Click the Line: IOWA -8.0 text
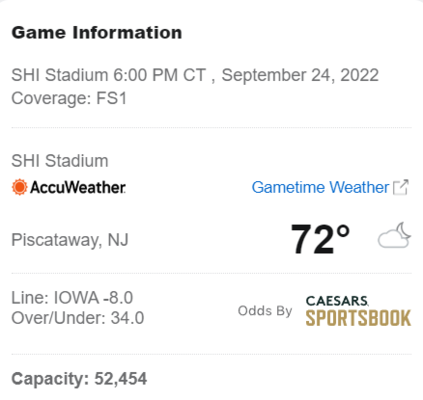The height and width of the screenshot is (400, 423). click(x=72, y=298)
